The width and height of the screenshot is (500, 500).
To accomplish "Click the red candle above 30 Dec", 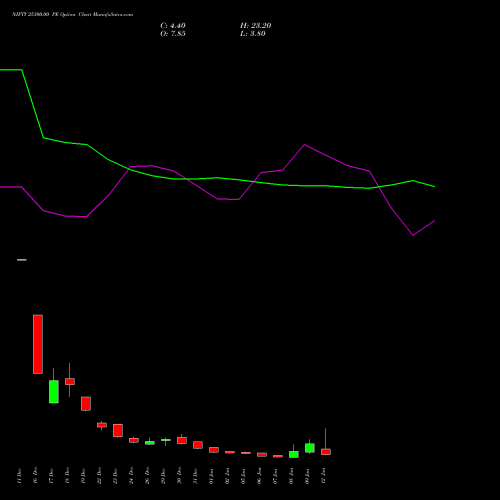I will (x=182, y=440).
